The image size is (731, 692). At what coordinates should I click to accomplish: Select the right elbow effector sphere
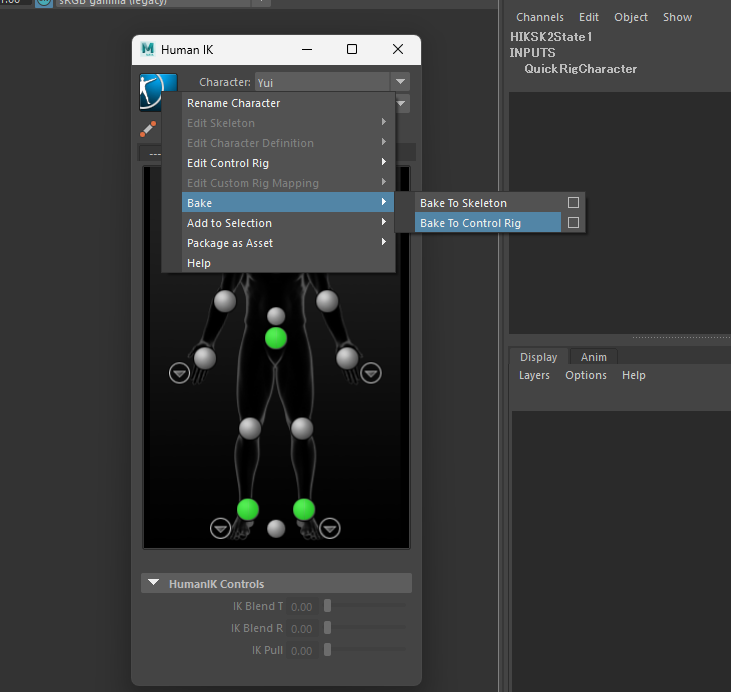click(x=225, y=301)
